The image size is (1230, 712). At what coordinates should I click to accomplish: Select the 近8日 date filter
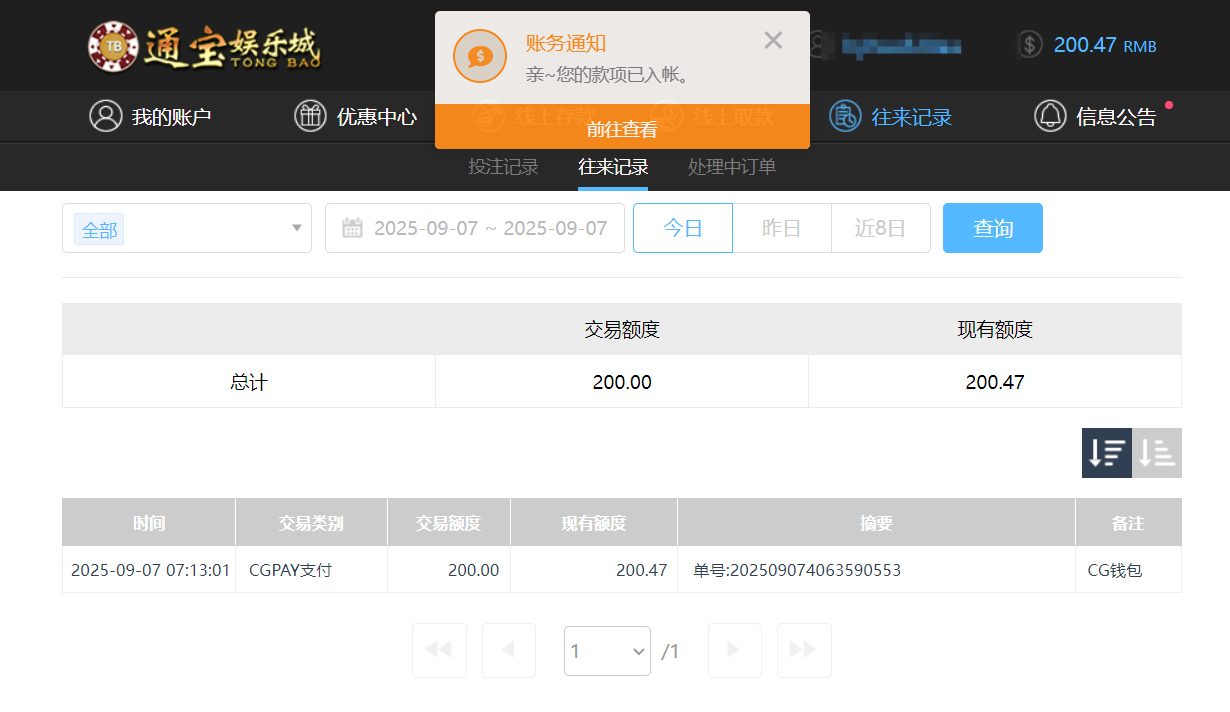pos(881,228)
